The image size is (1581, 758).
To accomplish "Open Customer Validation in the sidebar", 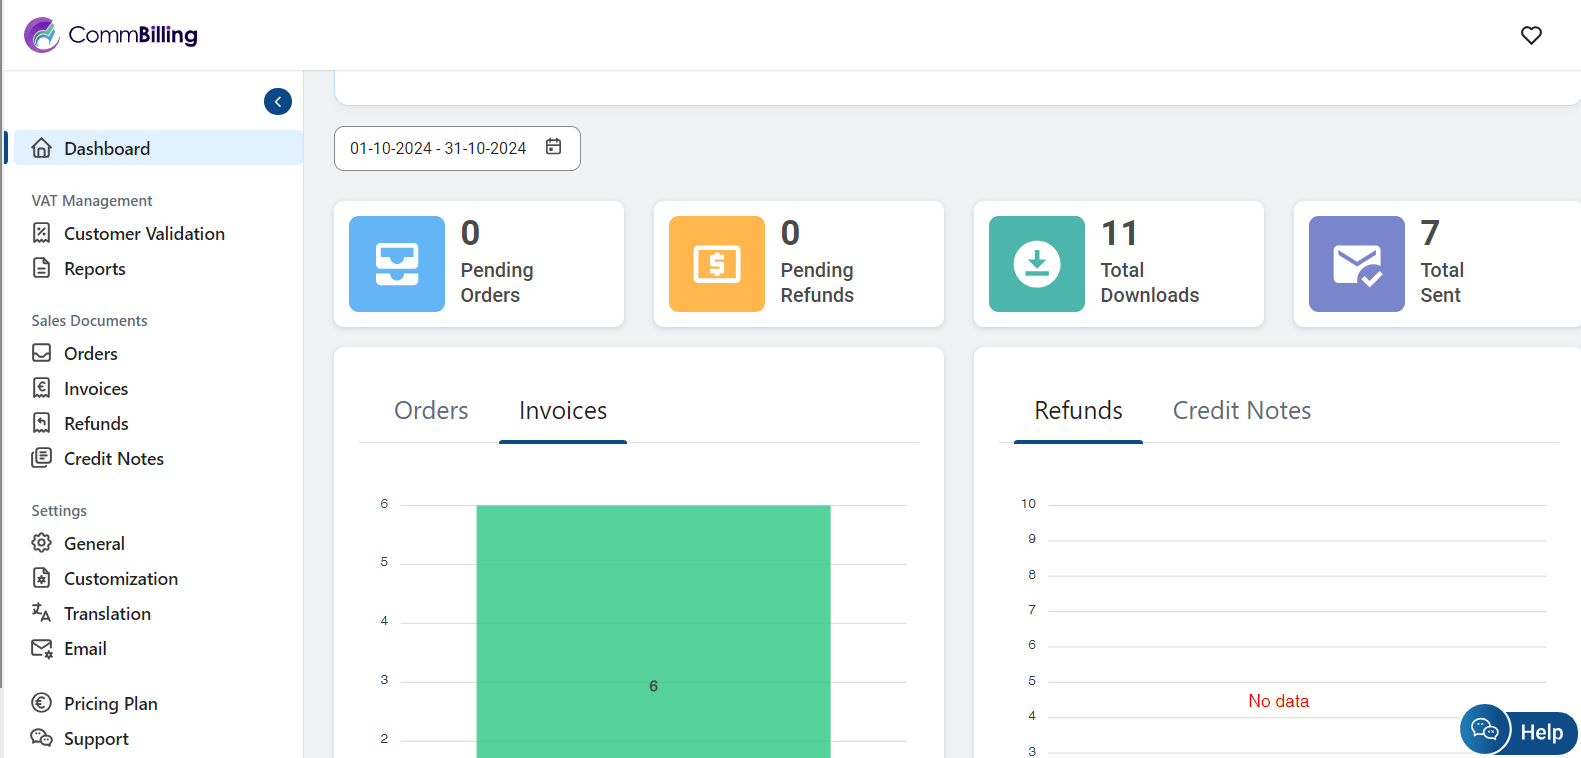I will click(144, 234).
